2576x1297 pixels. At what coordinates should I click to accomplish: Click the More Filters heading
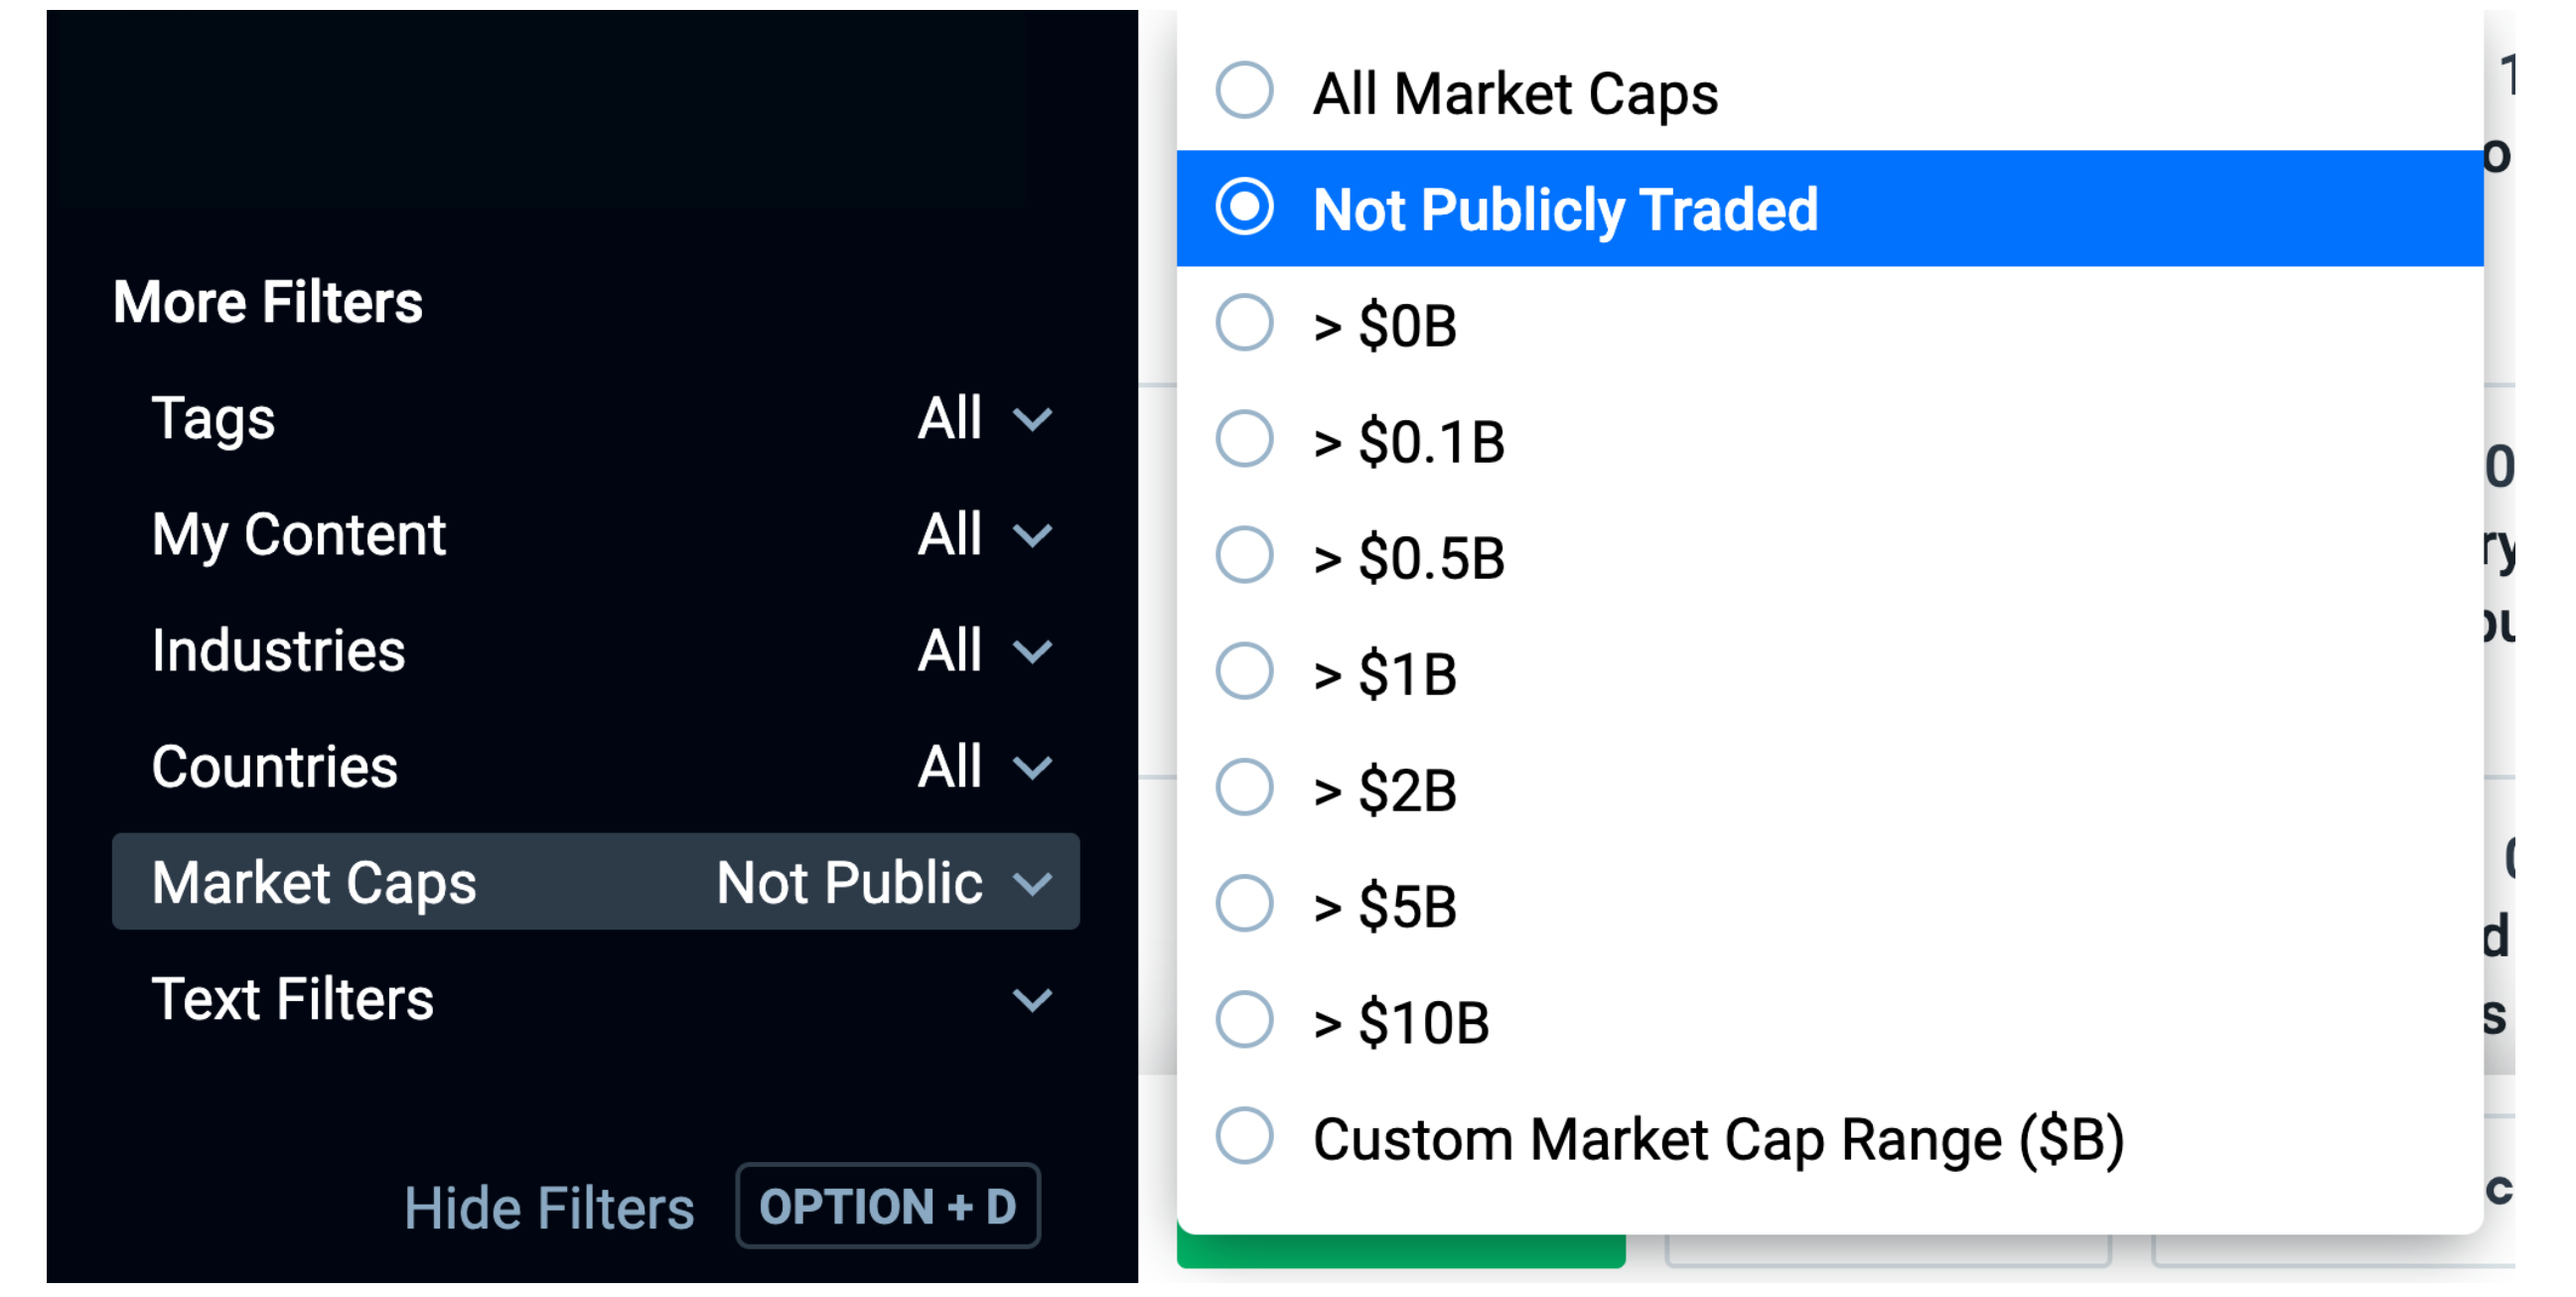(x=268, y=302)
